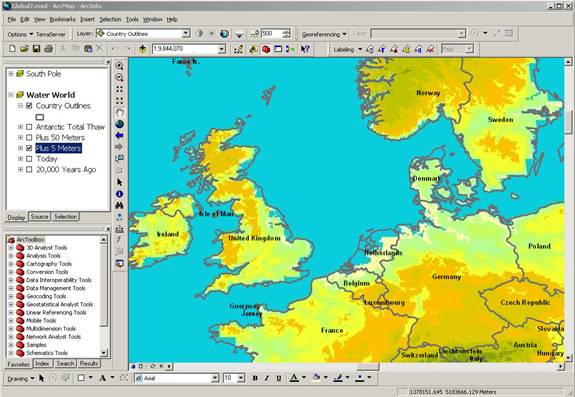This screenshot has width=575, height=397.
Task: Click the What's This help icon
Action: pyautogui.click(x=305, y=49)
